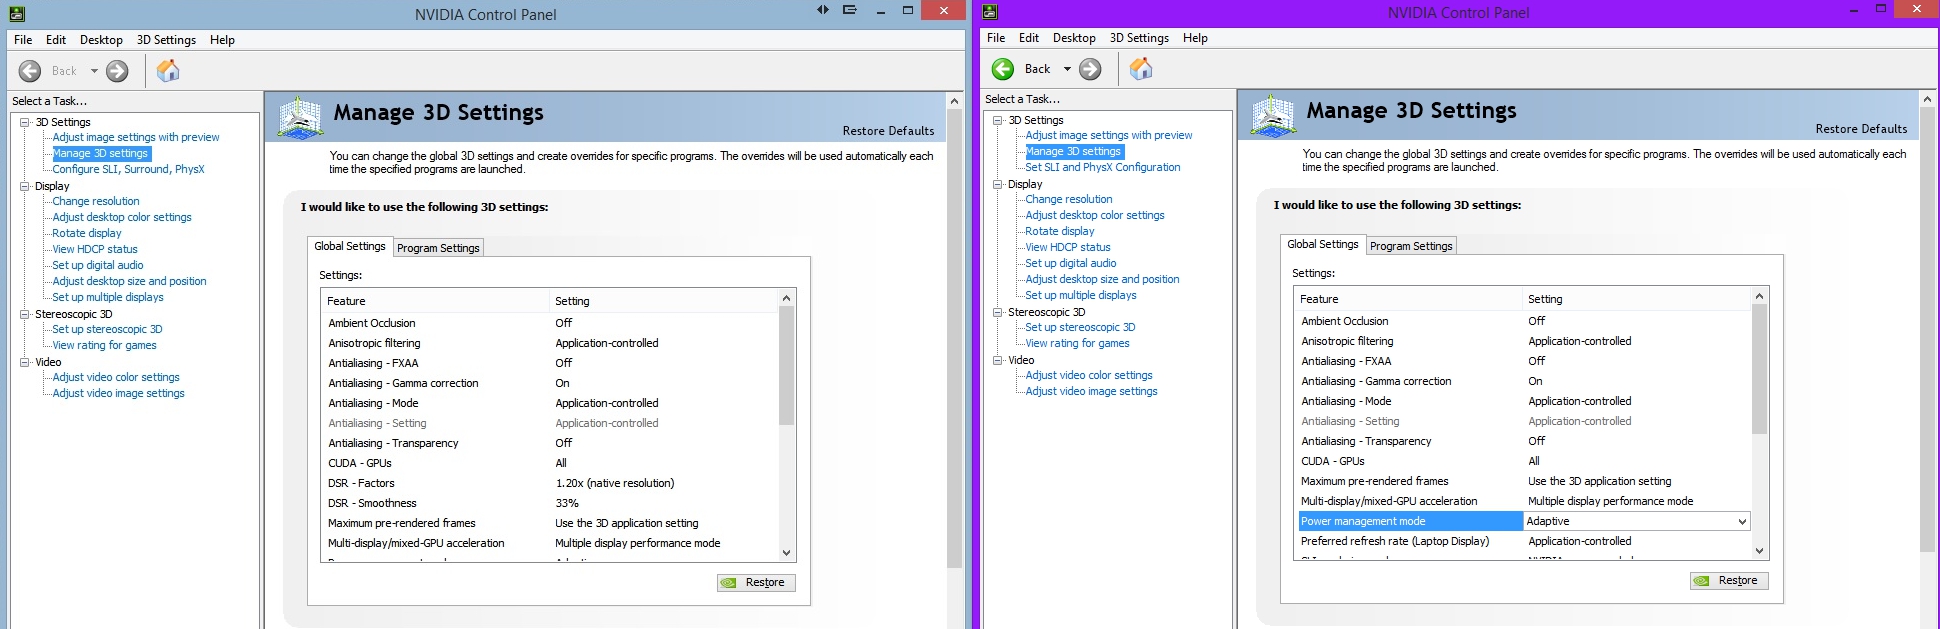Select Global Settings tab in left window
Image resolution: width=1940 pixels, height=629 pixels.
(350, 246)
